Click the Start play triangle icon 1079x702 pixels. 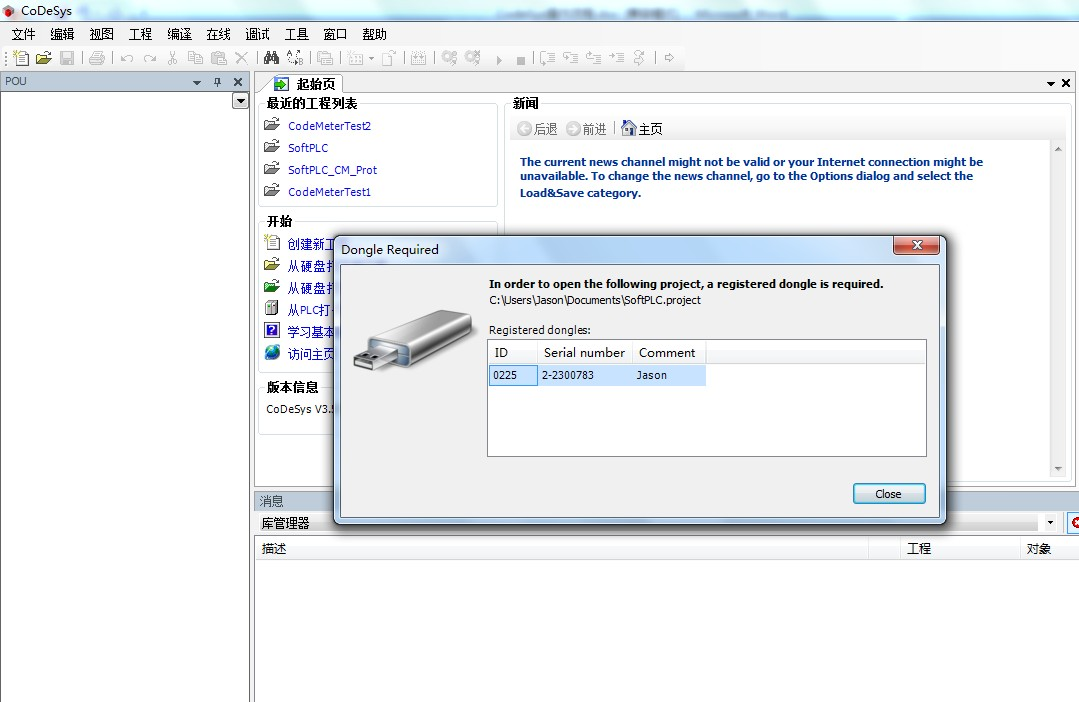tap(499, 61)
